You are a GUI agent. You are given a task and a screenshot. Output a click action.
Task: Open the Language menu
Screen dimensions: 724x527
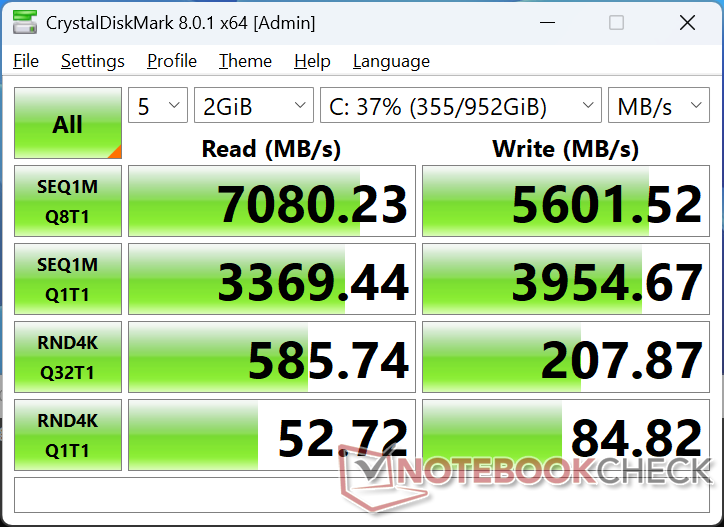[391, 61]
